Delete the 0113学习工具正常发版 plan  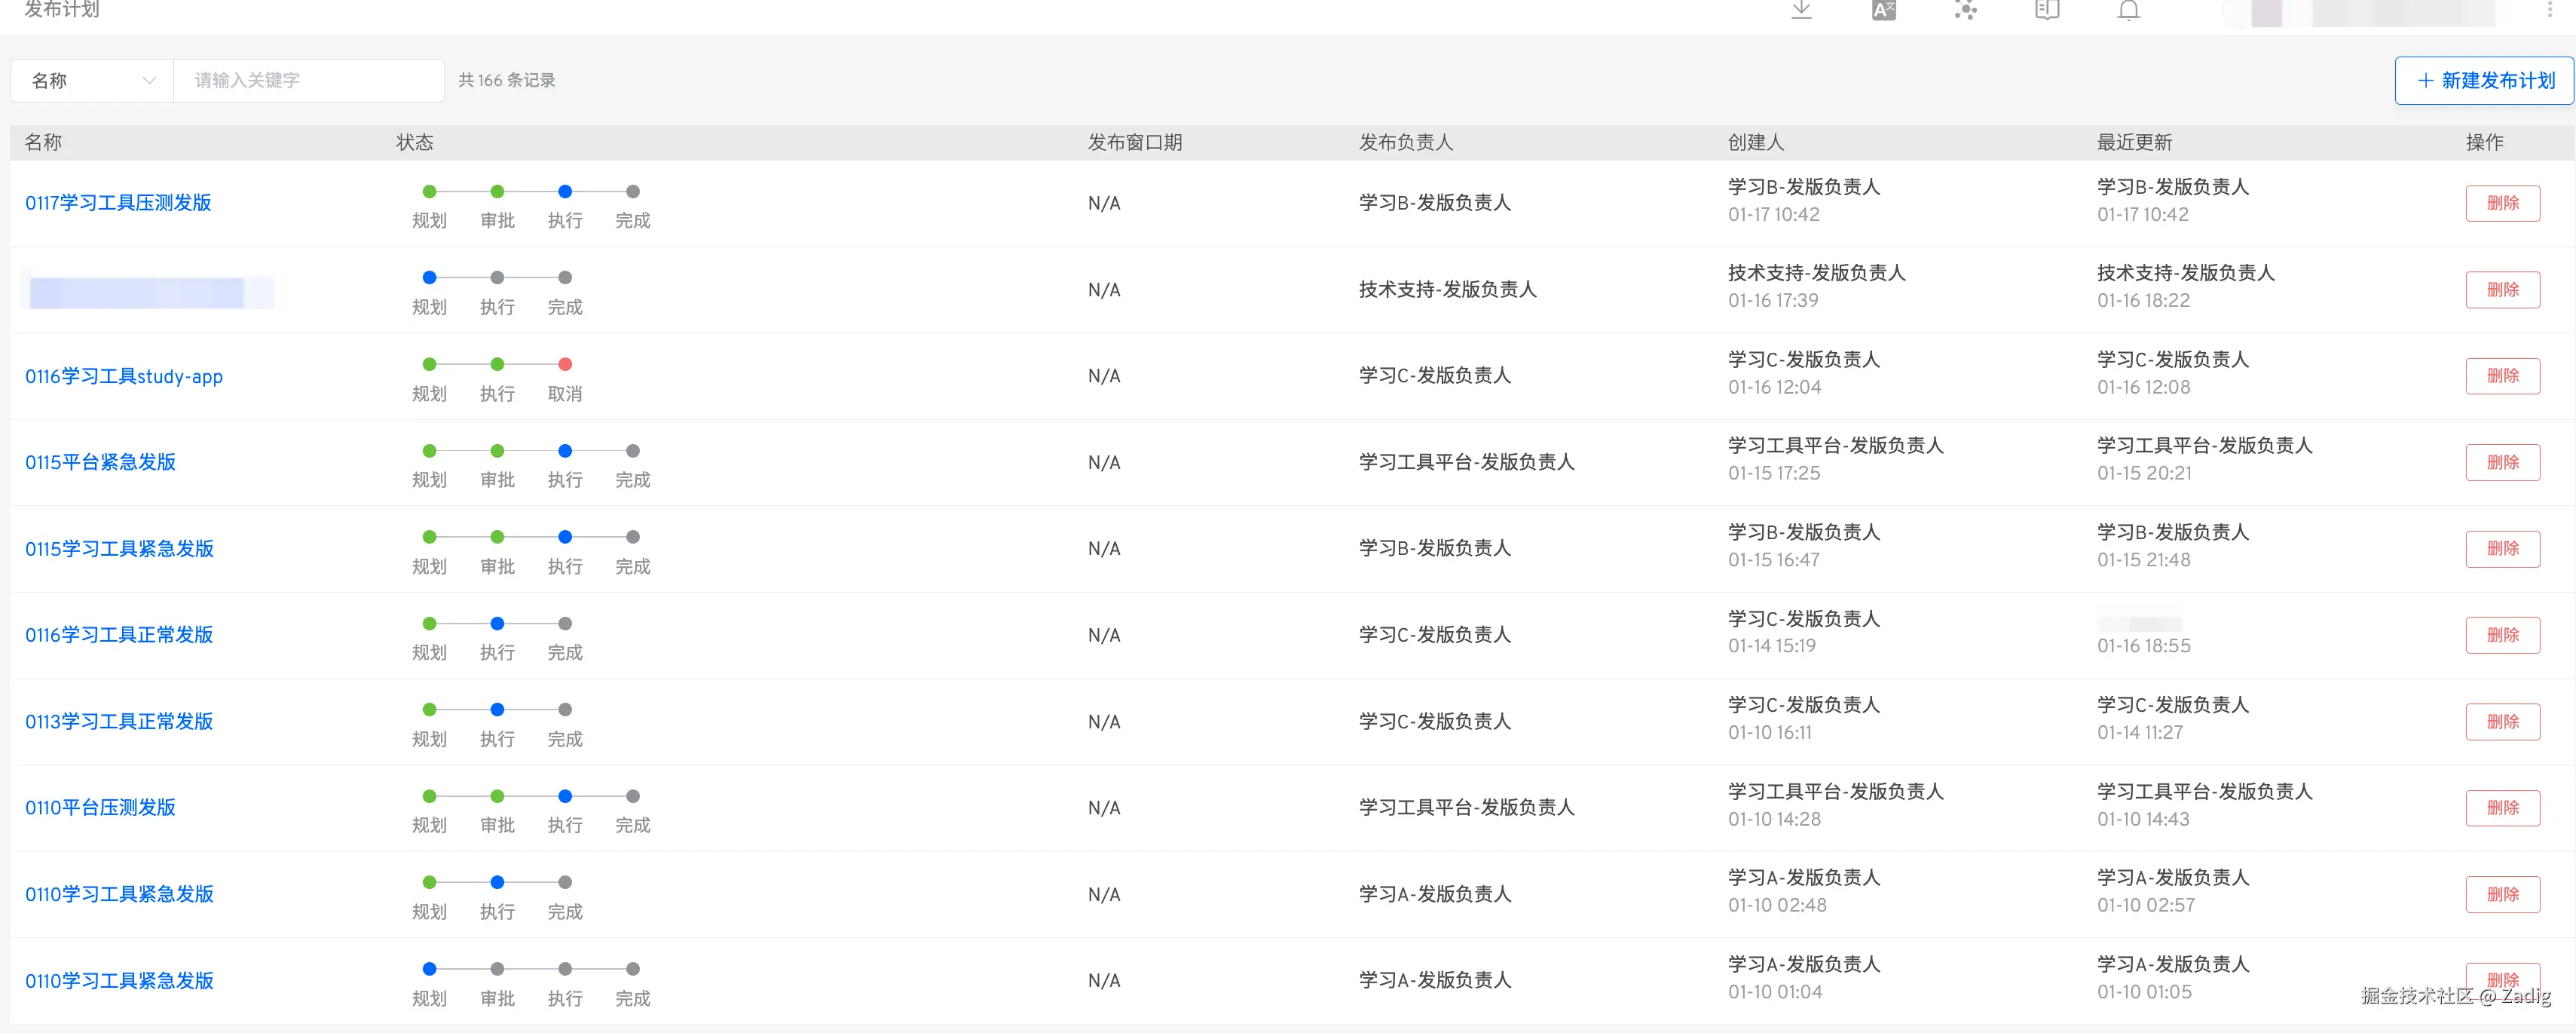coord(2502,721)
